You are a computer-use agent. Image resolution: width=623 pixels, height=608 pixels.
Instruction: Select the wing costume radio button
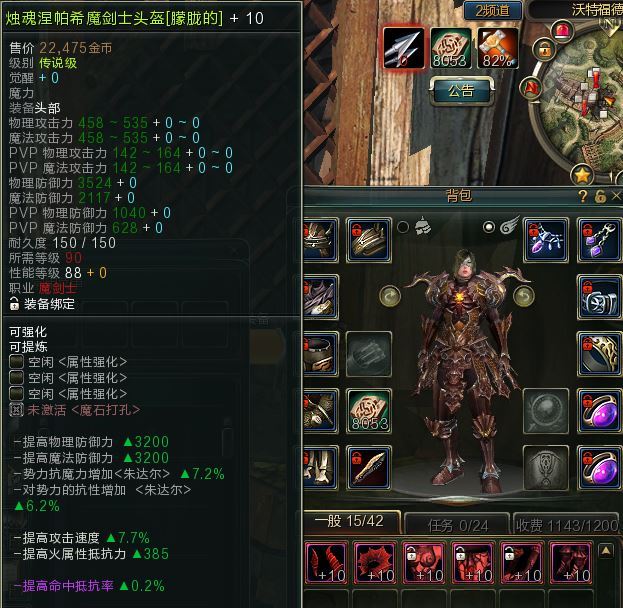(489, 227)
